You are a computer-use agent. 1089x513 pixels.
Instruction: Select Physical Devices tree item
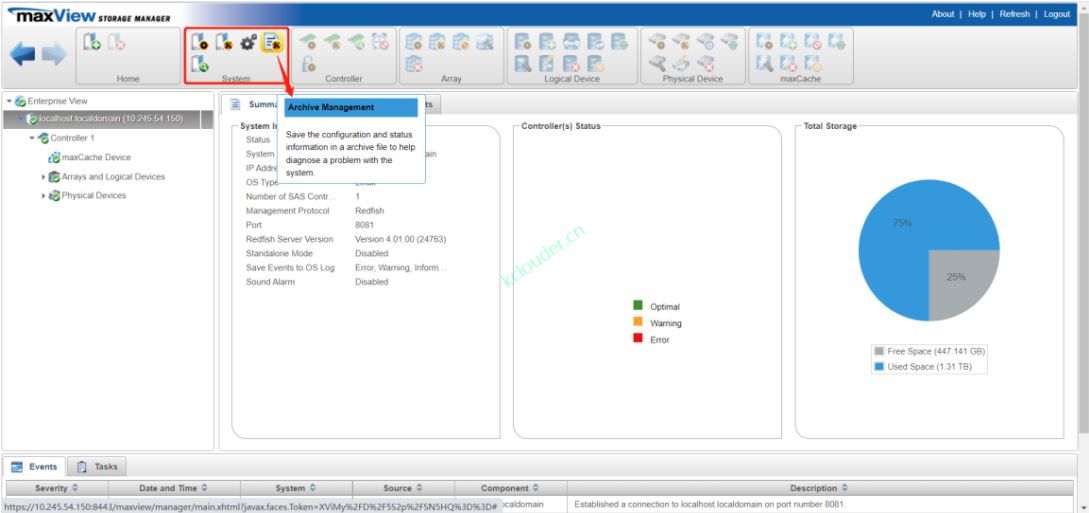click(x=93, y=196)
